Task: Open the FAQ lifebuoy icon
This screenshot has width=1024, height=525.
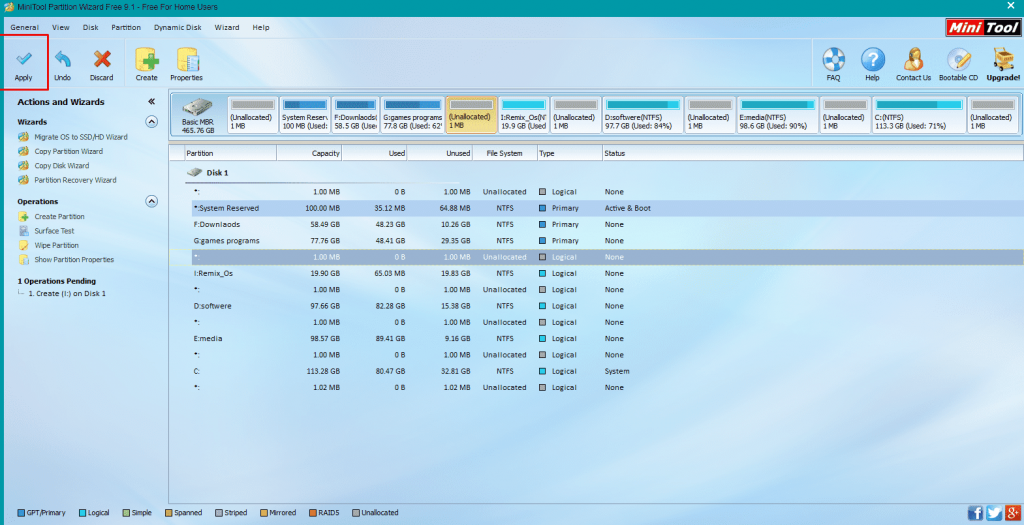Action: 833,59
